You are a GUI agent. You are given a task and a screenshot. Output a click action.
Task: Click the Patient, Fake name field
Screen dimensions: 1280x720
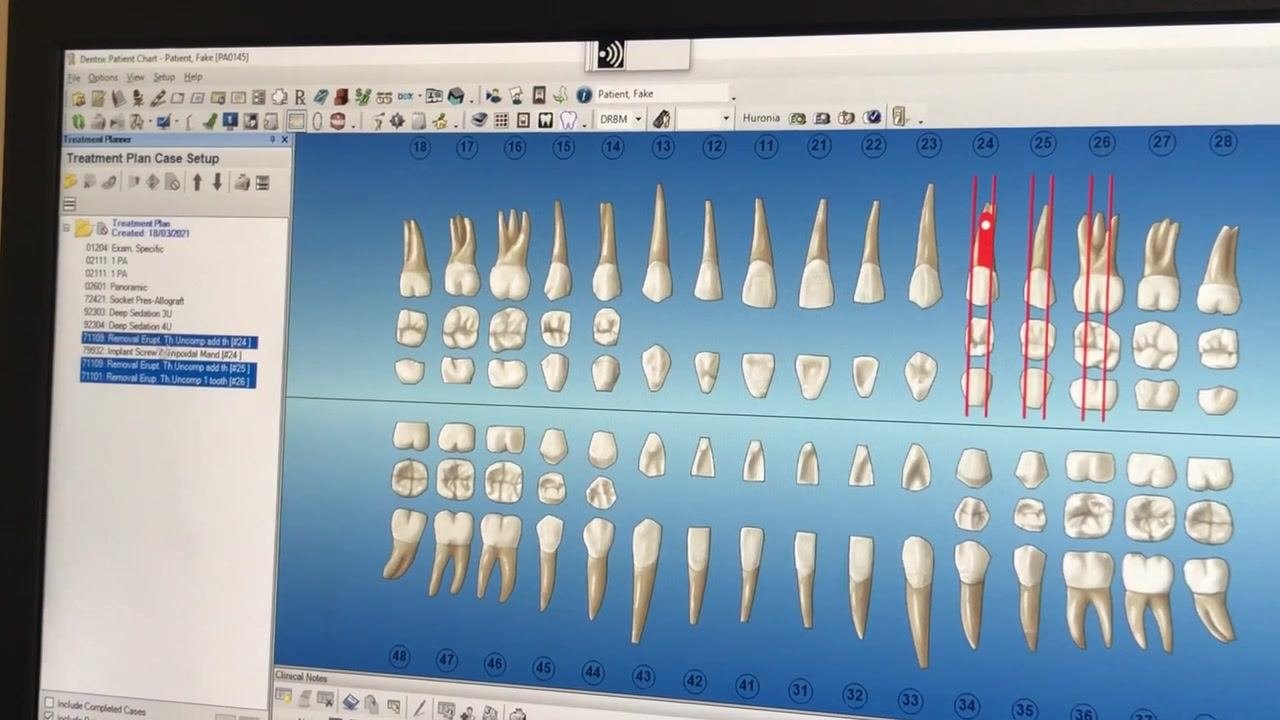click(662, 94)
